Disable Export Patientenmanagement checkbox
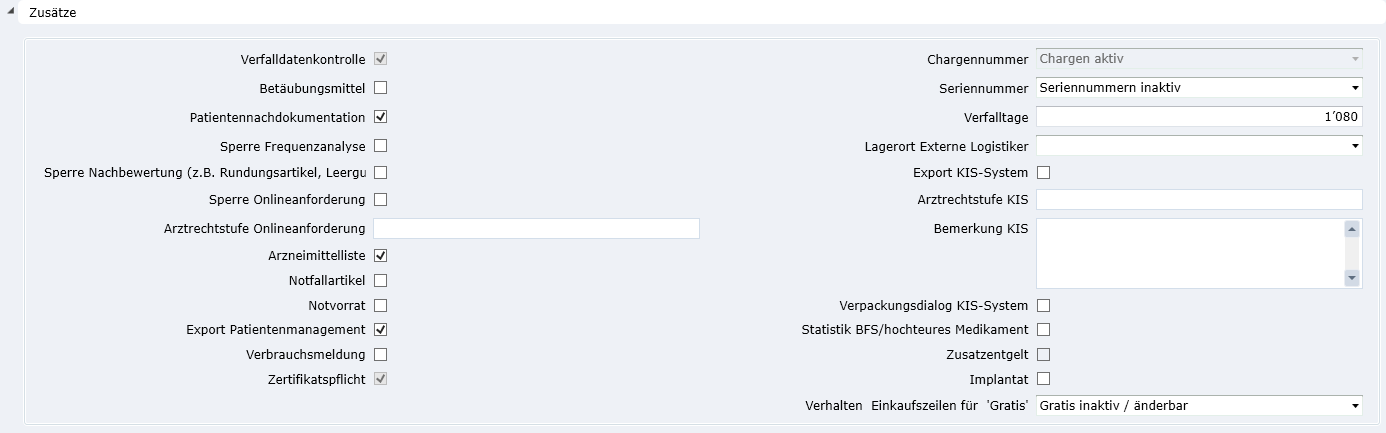The image size is (1386, 433). tap(381, 329)
